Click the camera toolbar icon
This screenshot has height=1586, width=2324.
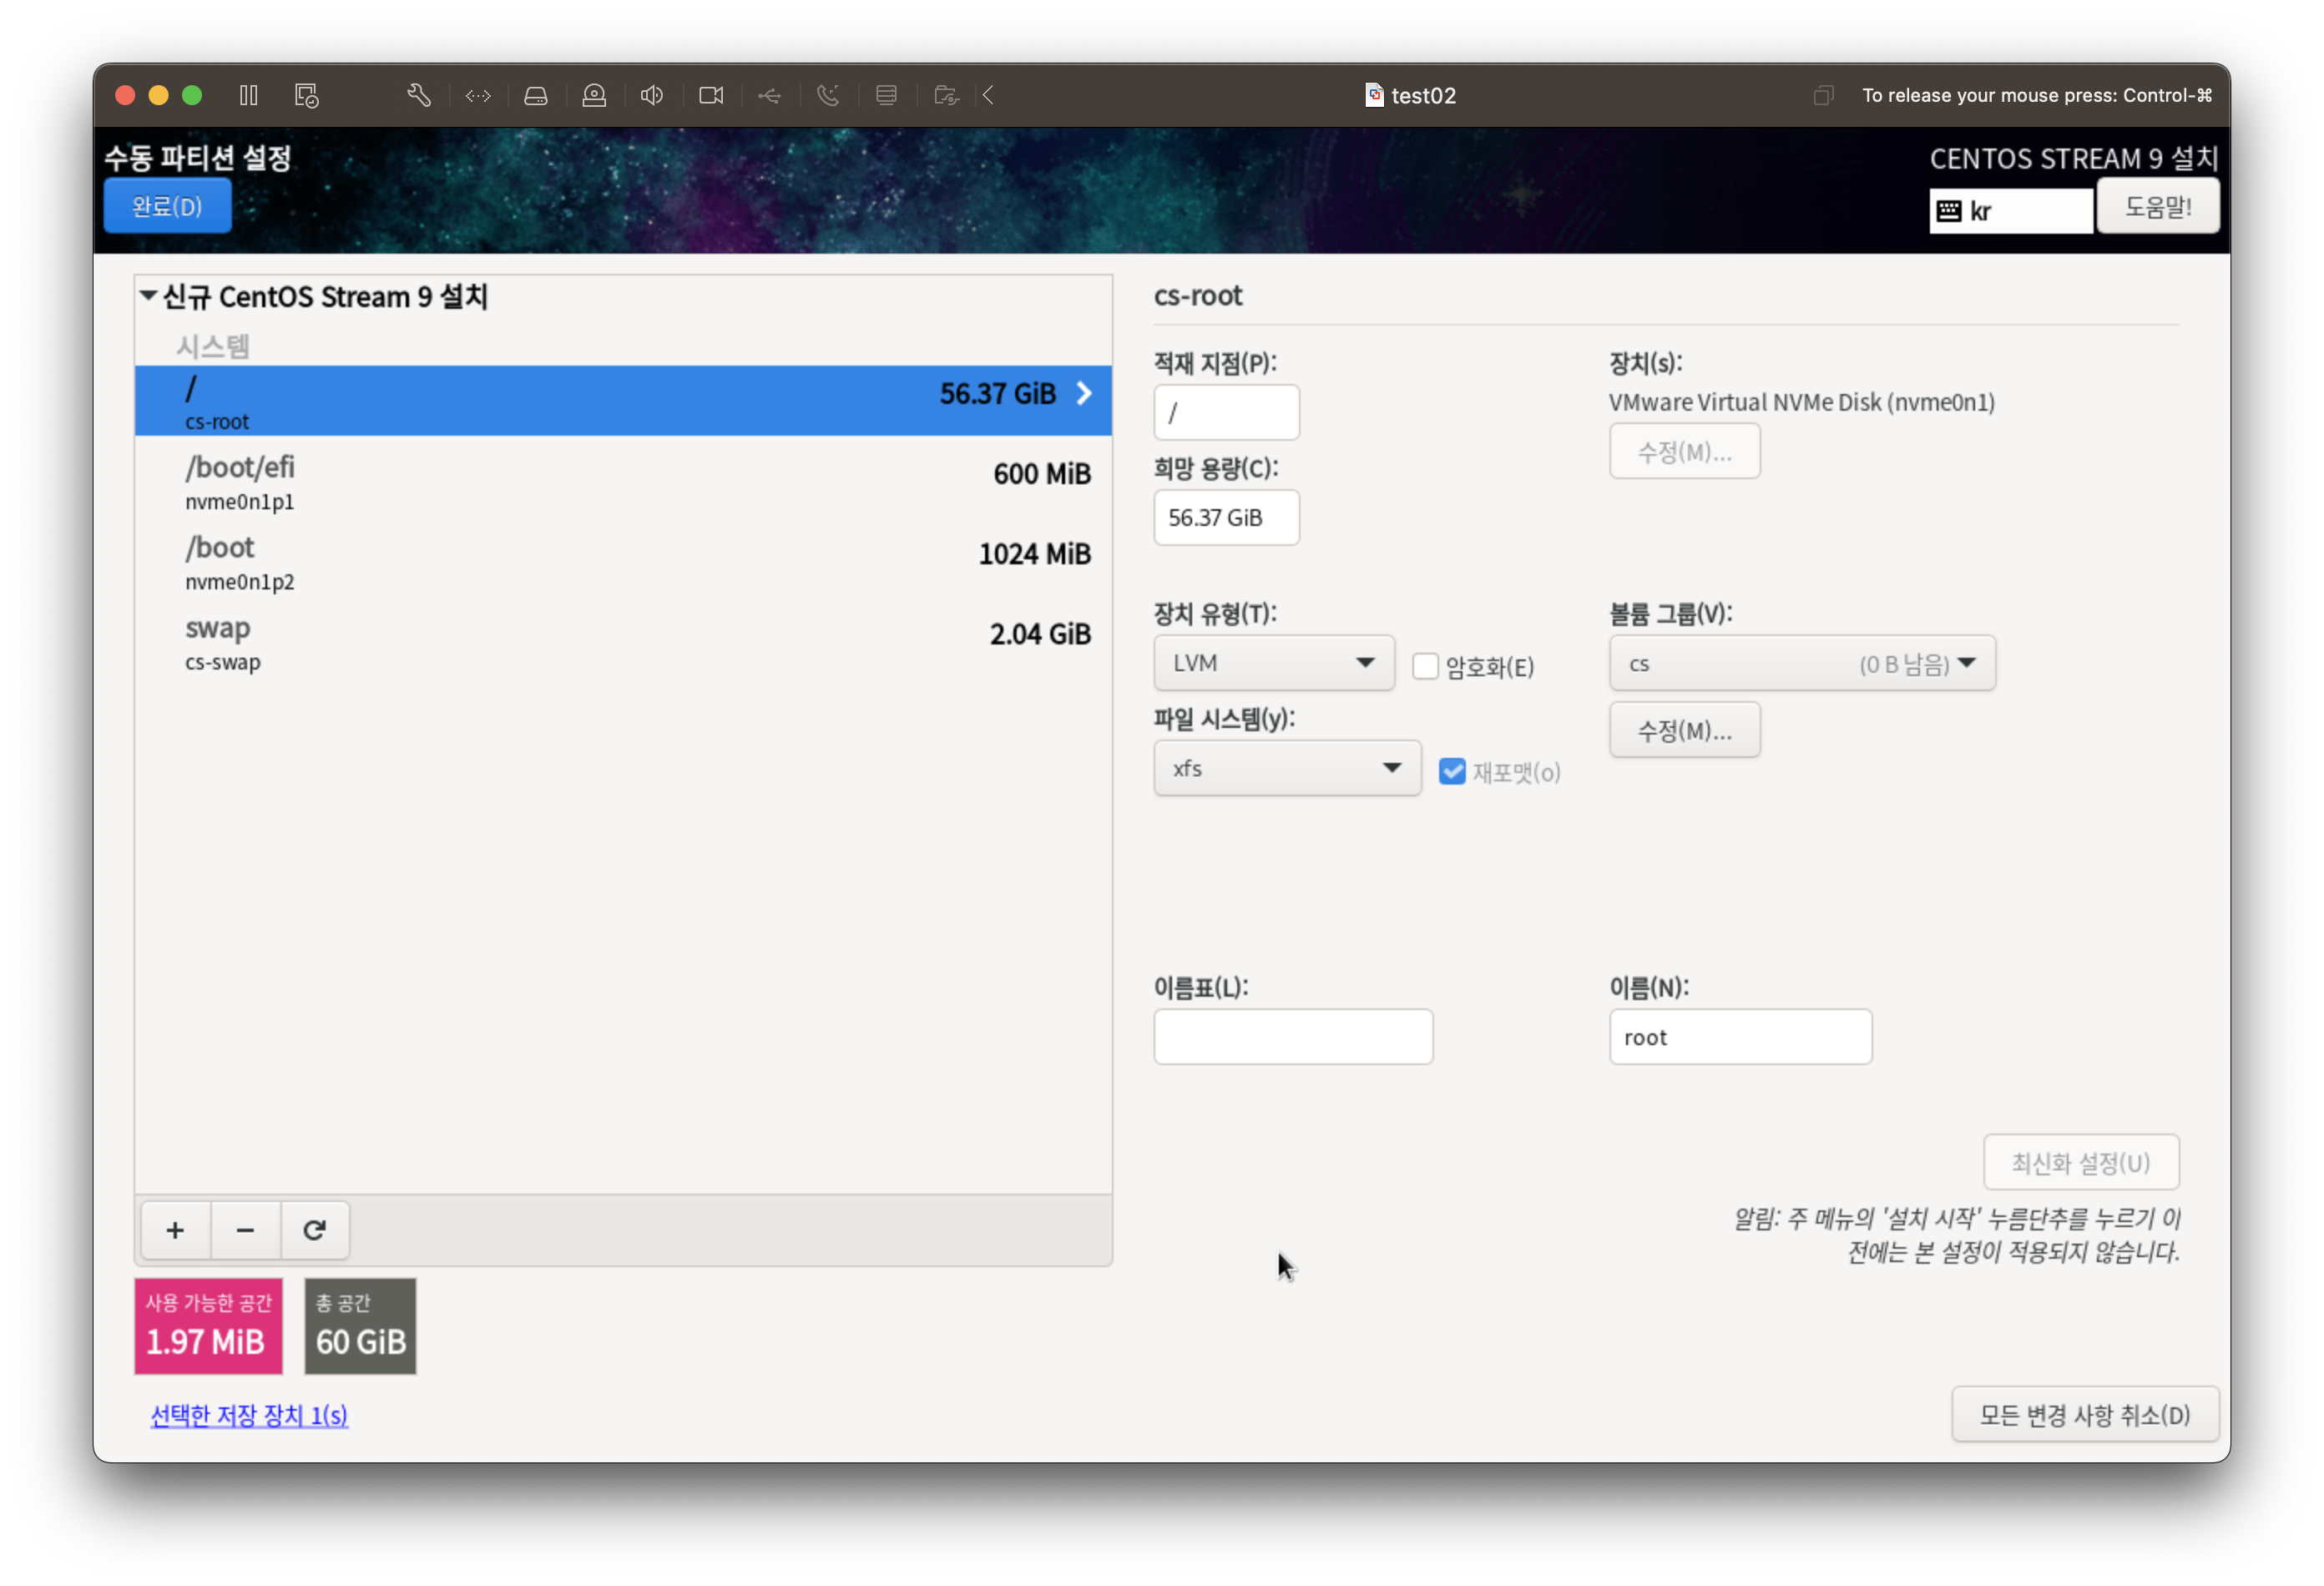tap(711, 95)
